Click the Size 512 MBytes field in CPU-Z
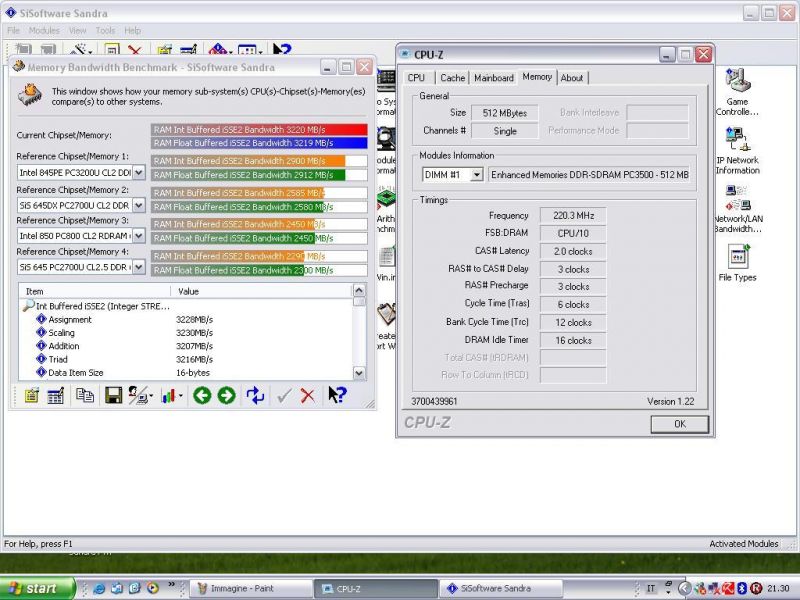Screen dimensions: 800x600 pyautogui.click(x=505, y=113)
